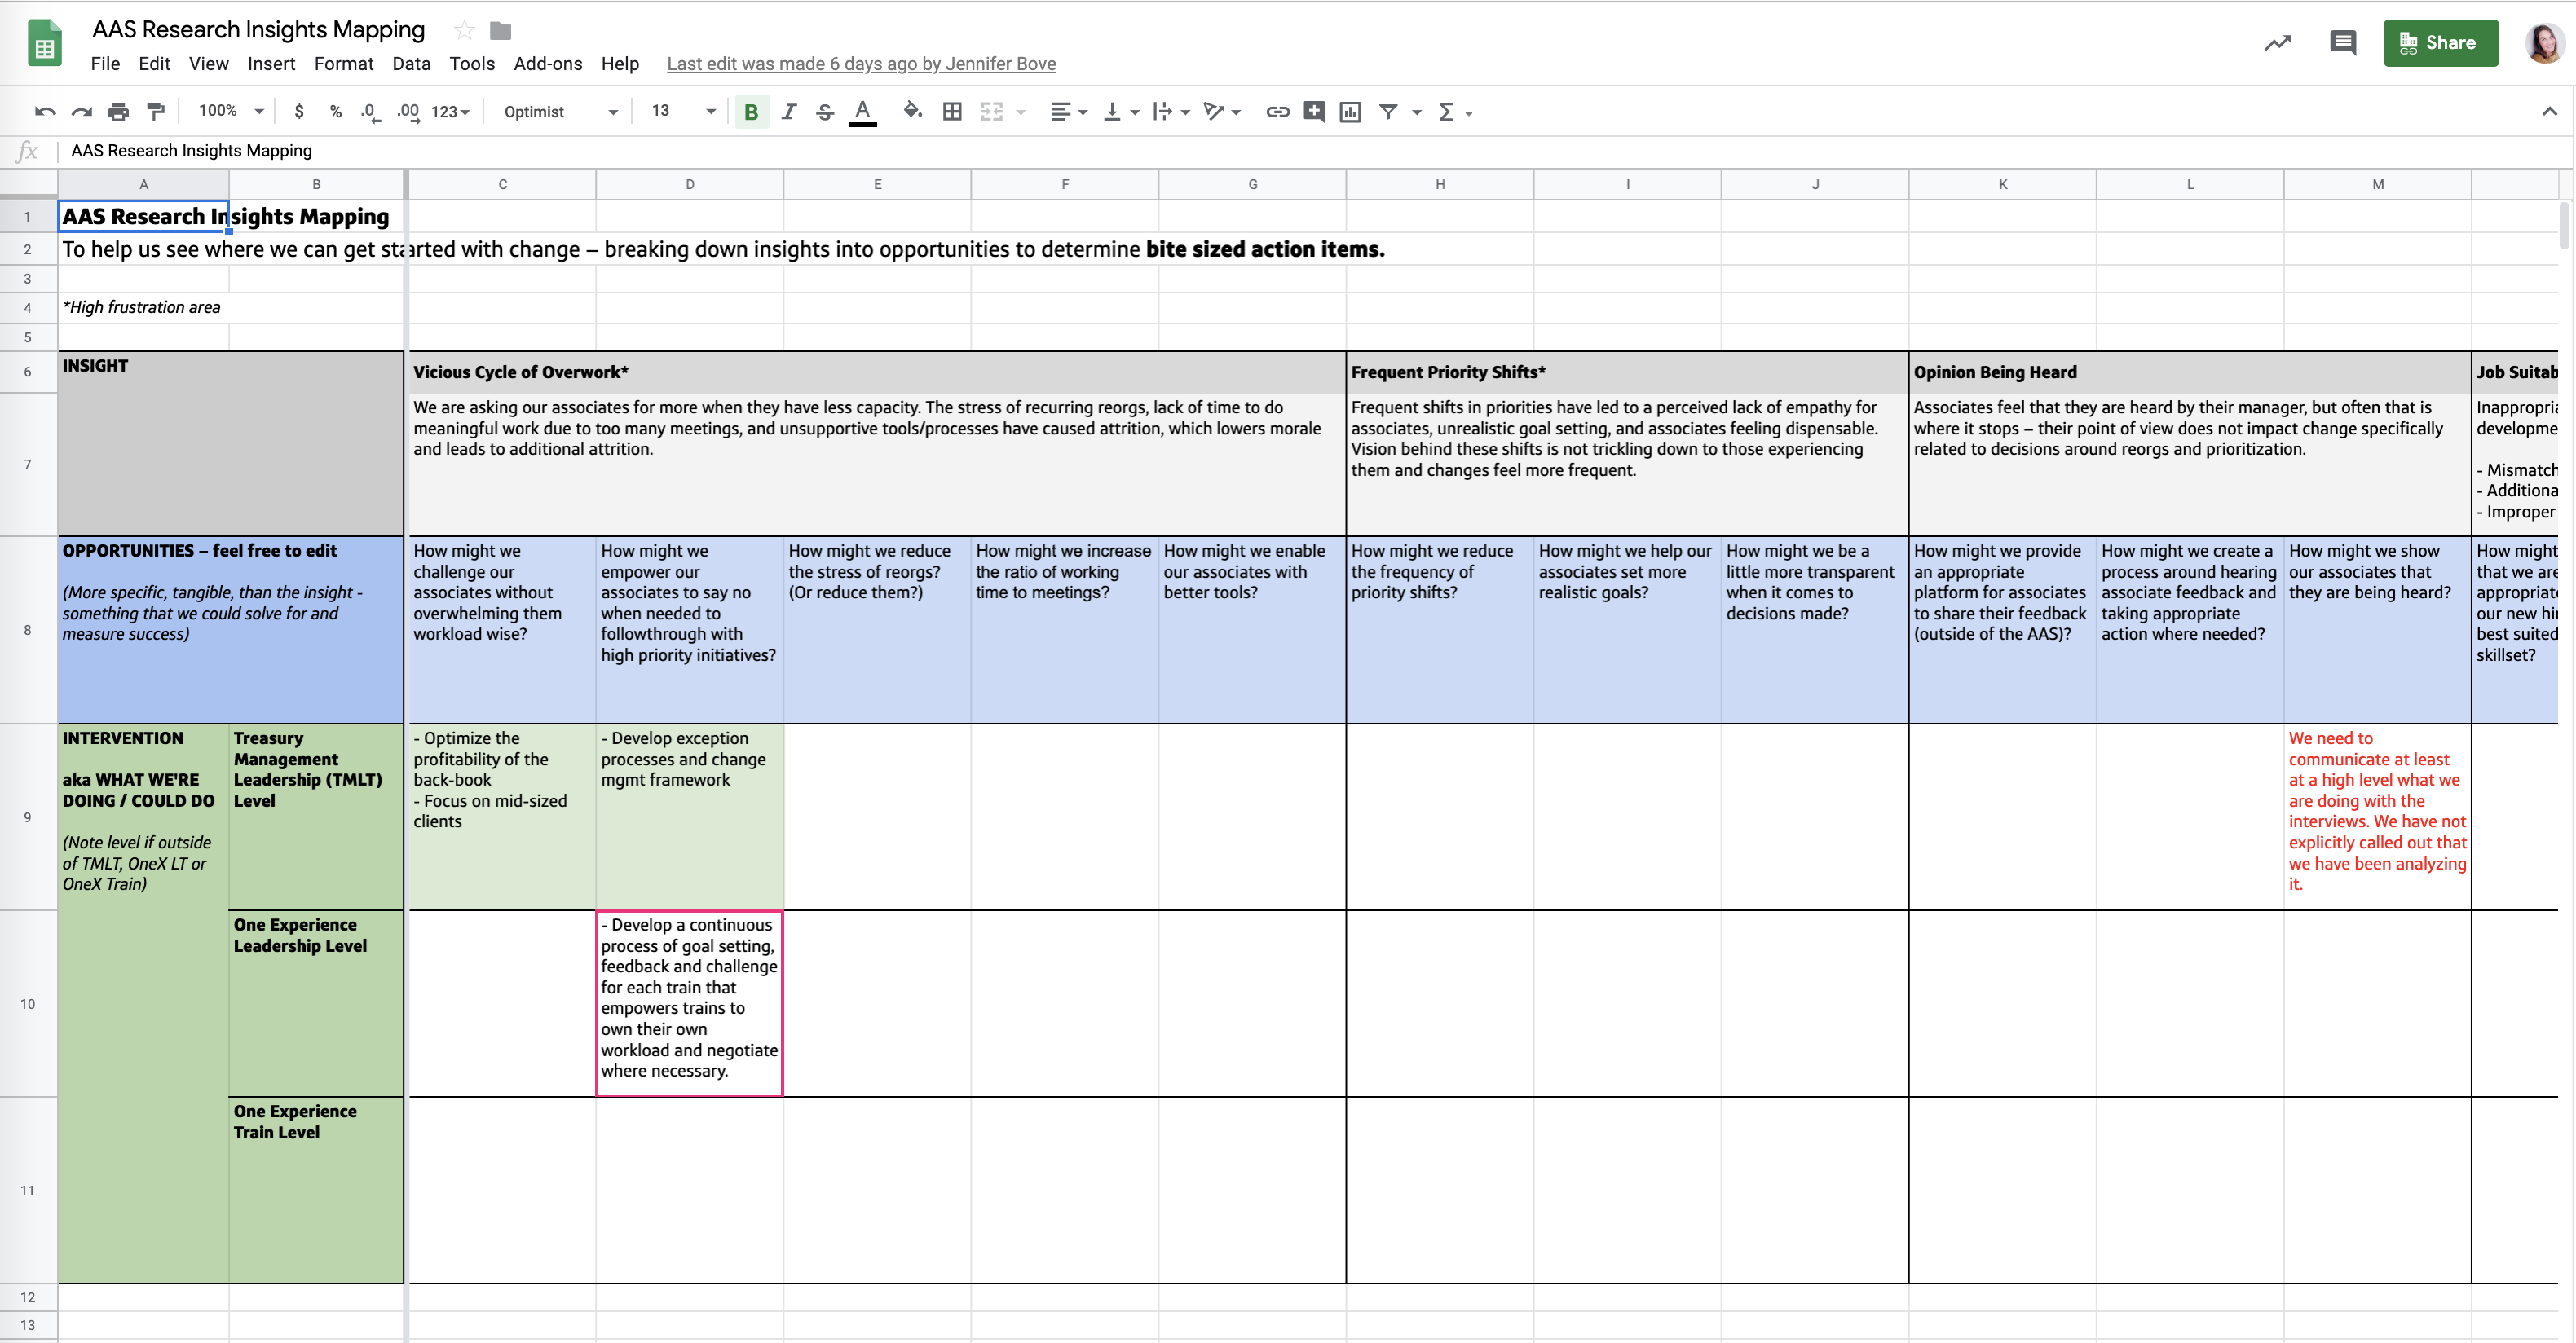Screen dimensions: 2576x1343
Task: Toggle strikethrough formatting
Action: [x=825, y=112]
